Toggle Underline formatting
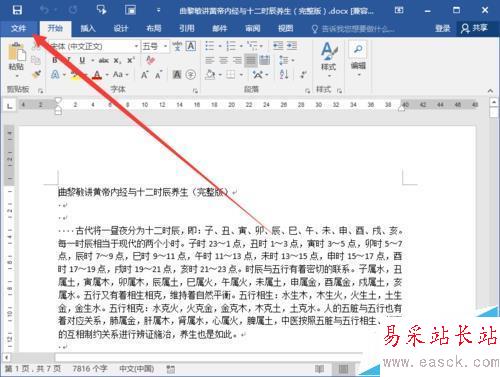The width and height of the screenshot is (500, 377). coord(82,60)
